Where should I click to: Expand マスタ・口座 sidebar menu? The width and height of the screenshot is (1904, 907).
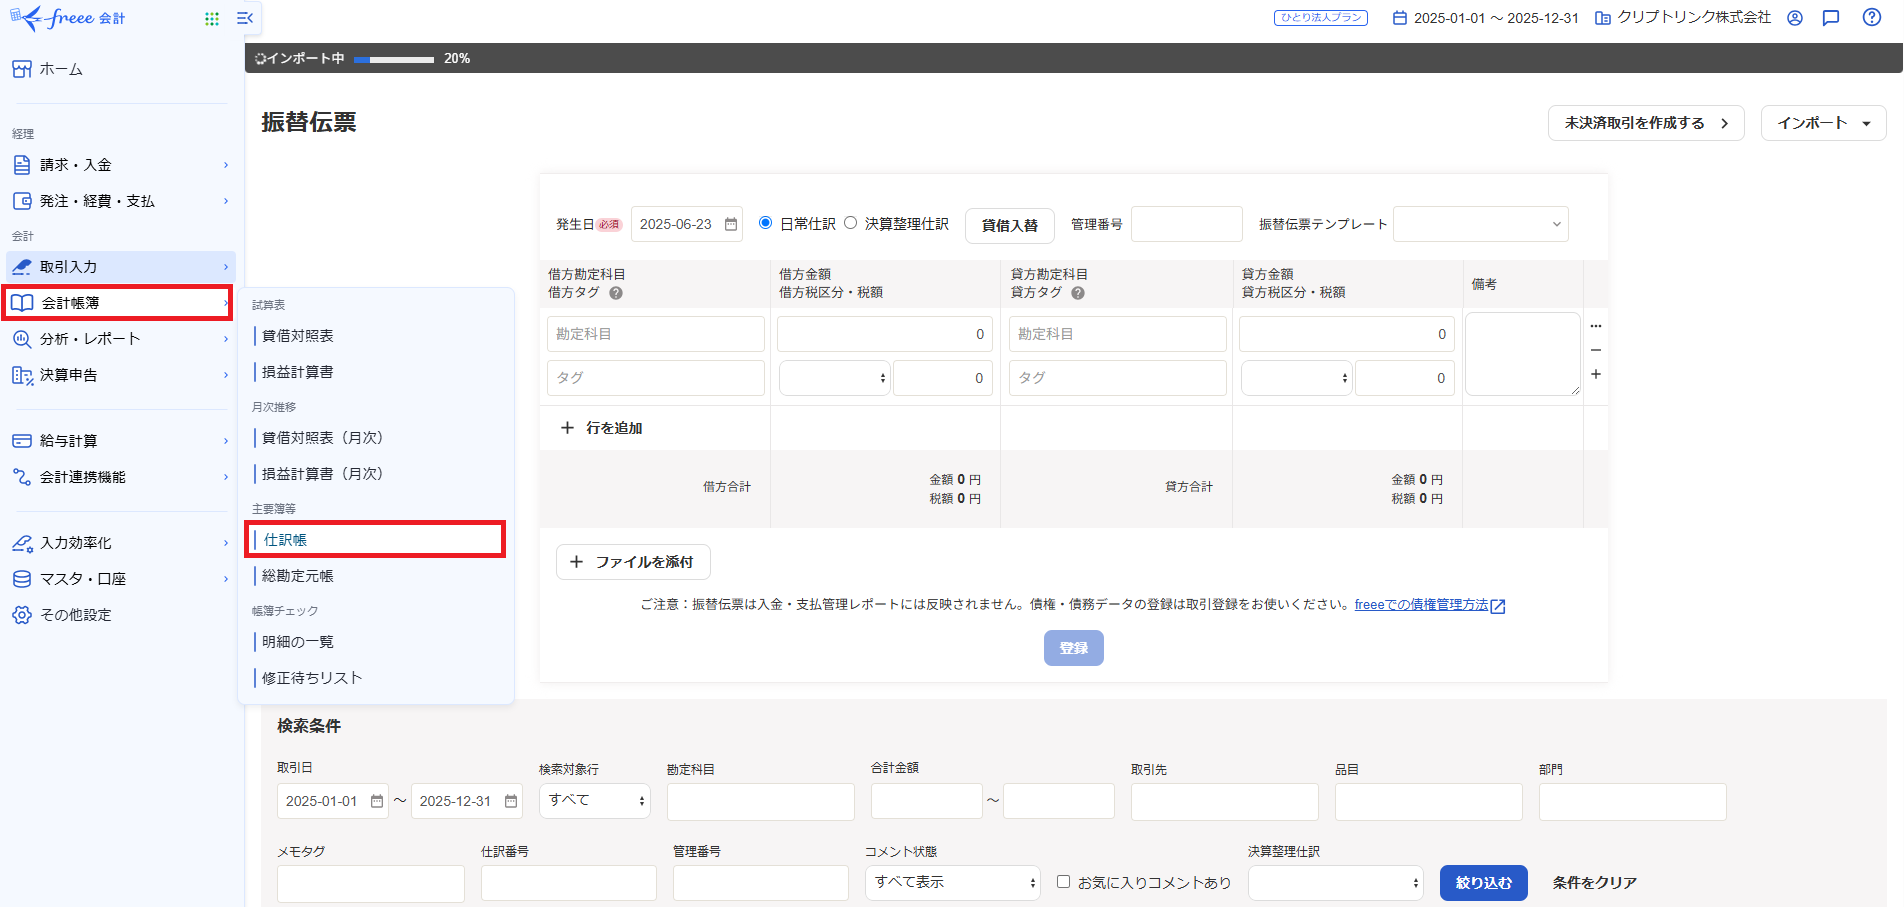120,579
